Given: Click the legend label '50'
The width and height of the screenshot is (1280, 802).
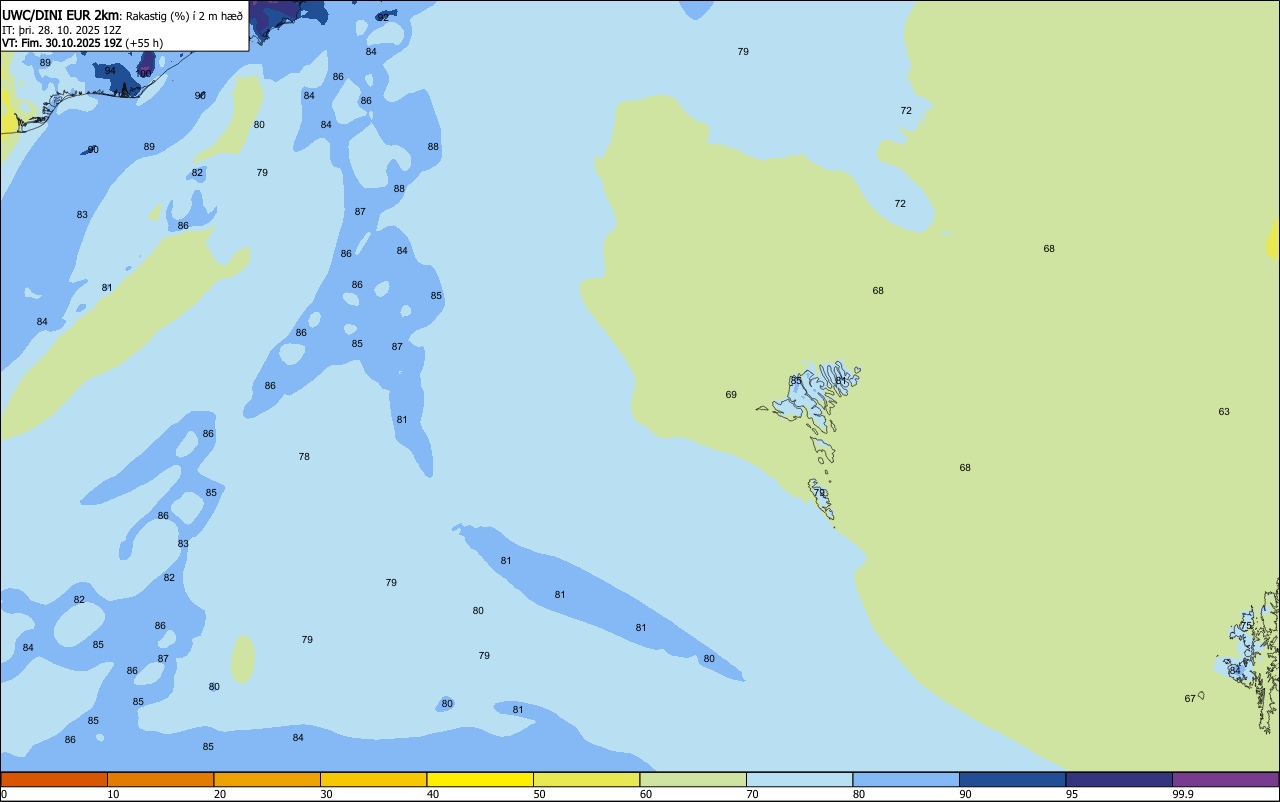Looking at the screenshot, I should [x=540, y=794].
